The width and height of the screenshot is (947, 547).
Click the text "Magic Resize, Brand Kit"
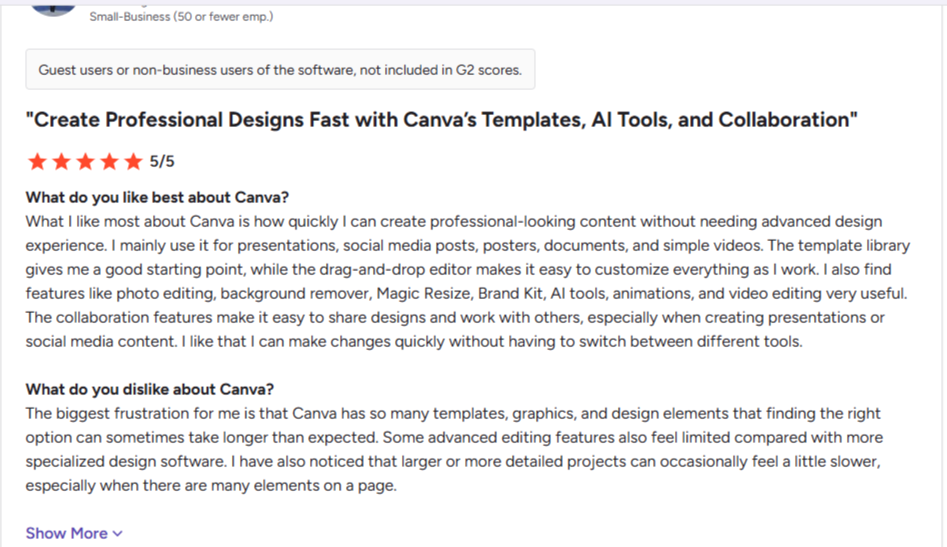coord(461,293)
